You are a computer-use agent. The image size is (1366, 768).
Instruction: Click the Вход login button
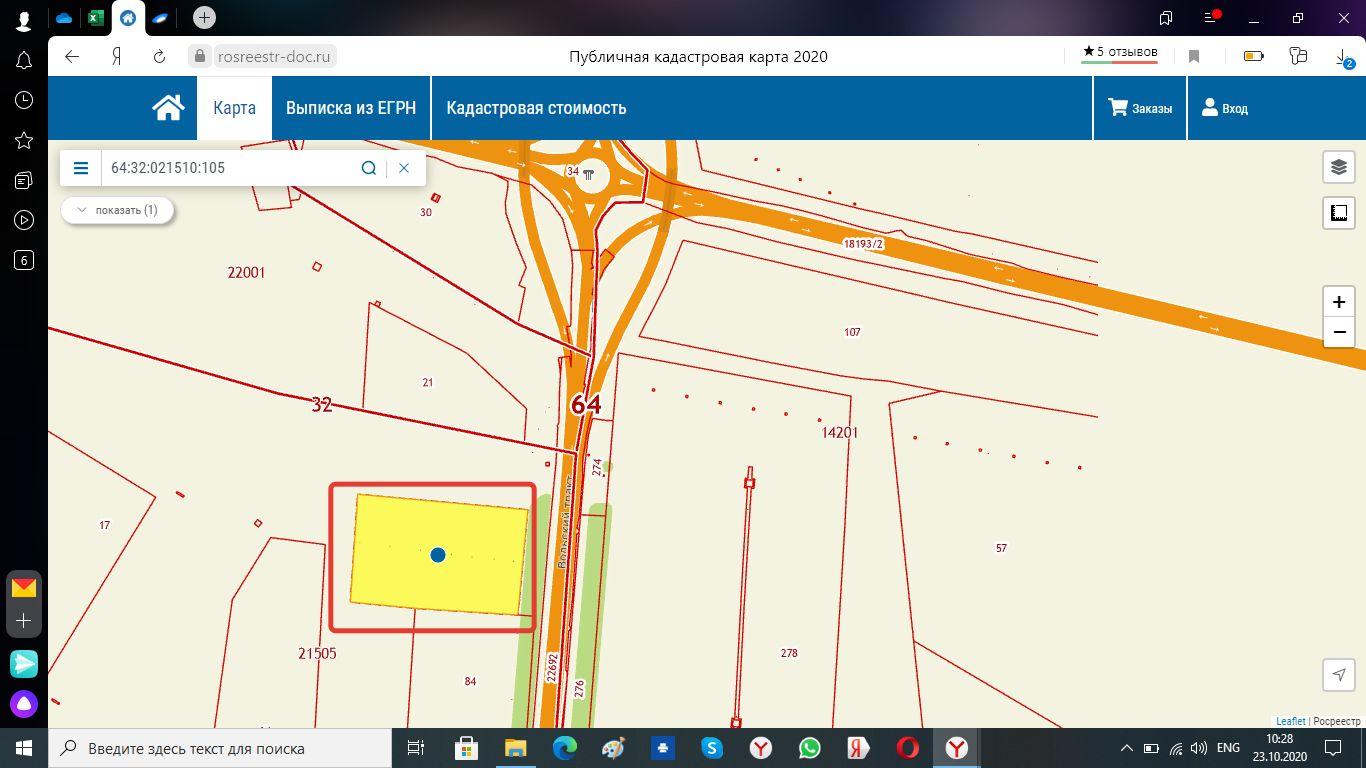point(1224,108)
